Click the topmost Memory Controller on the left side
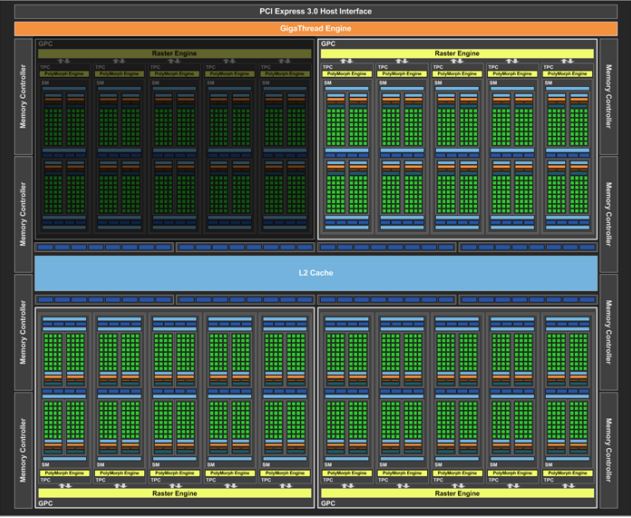The image size is (631, 518). (x=23, y=97)
